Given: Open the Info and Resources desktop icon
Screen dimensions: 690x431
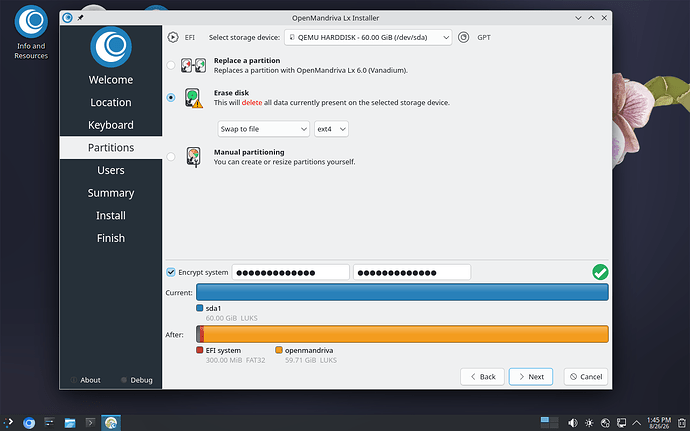Looking at the screenshot, I should coord(31,32).
